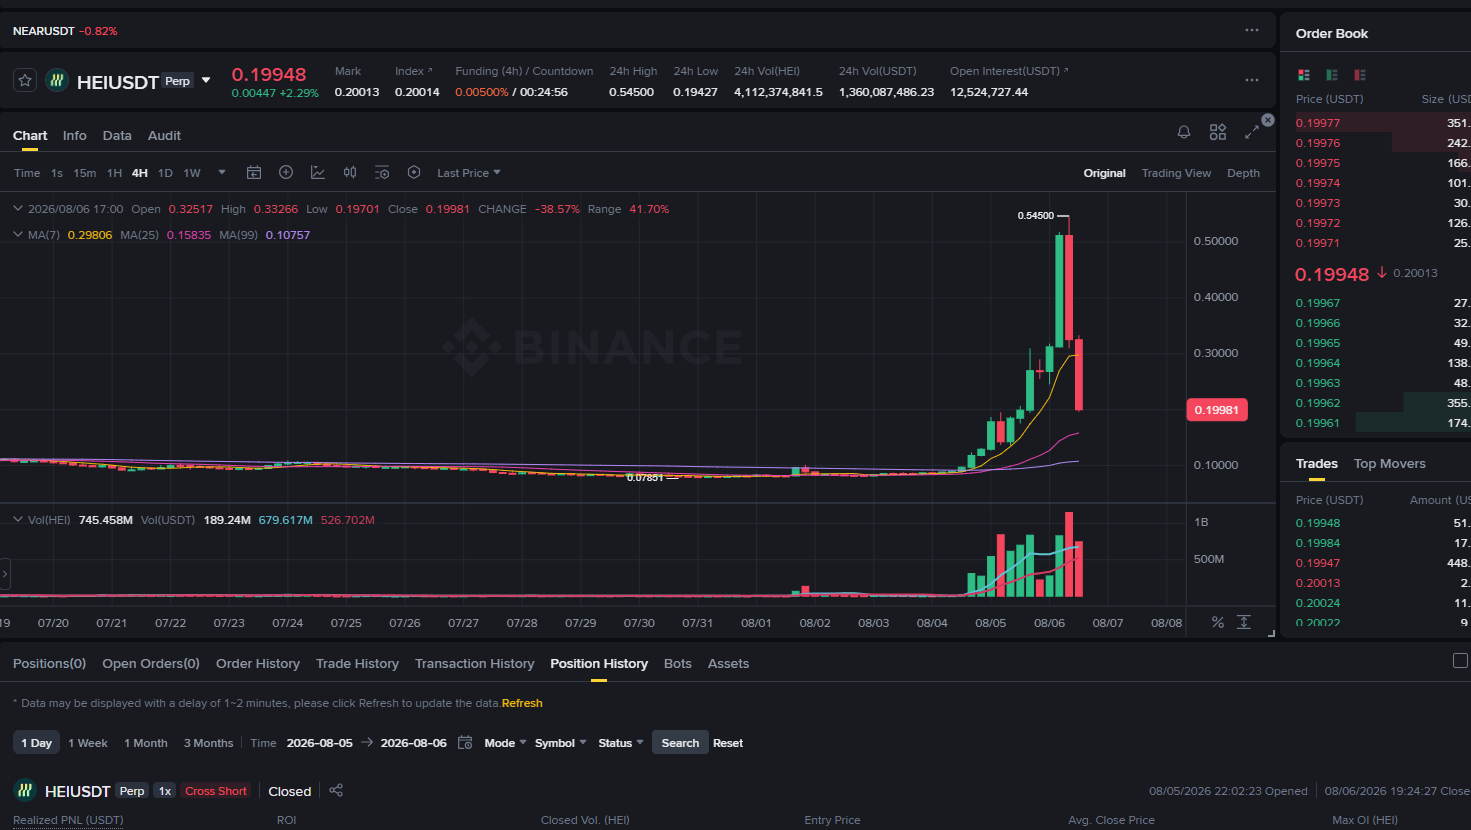Click the HEI coin logo in header

pyautogui.click(x=57, y=80)
